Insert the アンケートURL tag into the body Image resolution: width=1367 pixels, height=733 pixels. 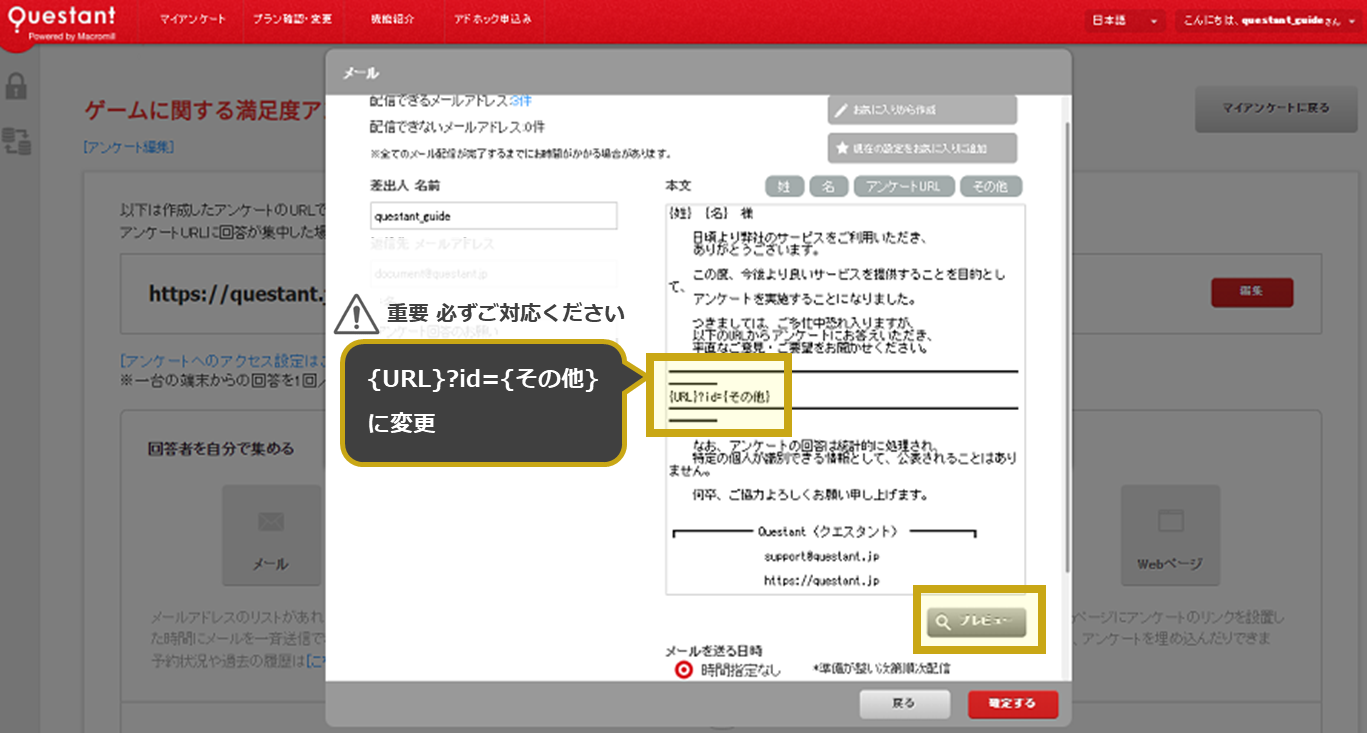point(903,186)
